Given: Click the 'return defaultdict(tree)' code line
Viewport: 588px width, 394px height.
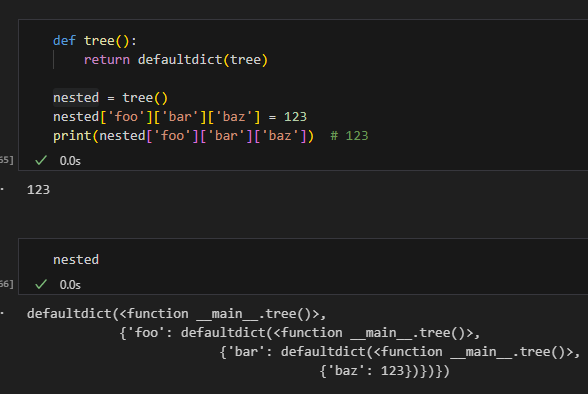Looking at the screenshot, I should click(176, 60).
